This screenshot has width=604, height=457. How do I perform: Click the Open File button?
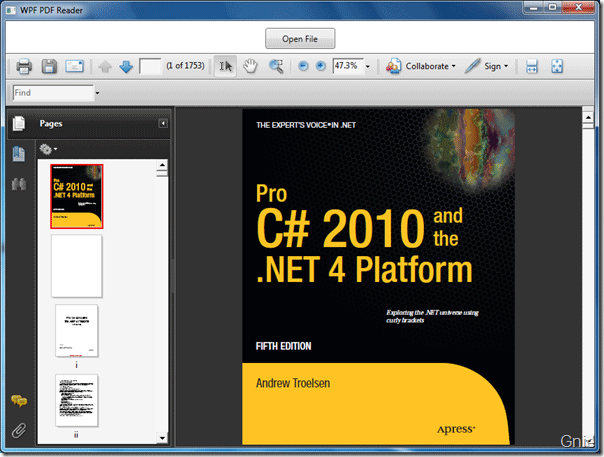tap(300, 39)
